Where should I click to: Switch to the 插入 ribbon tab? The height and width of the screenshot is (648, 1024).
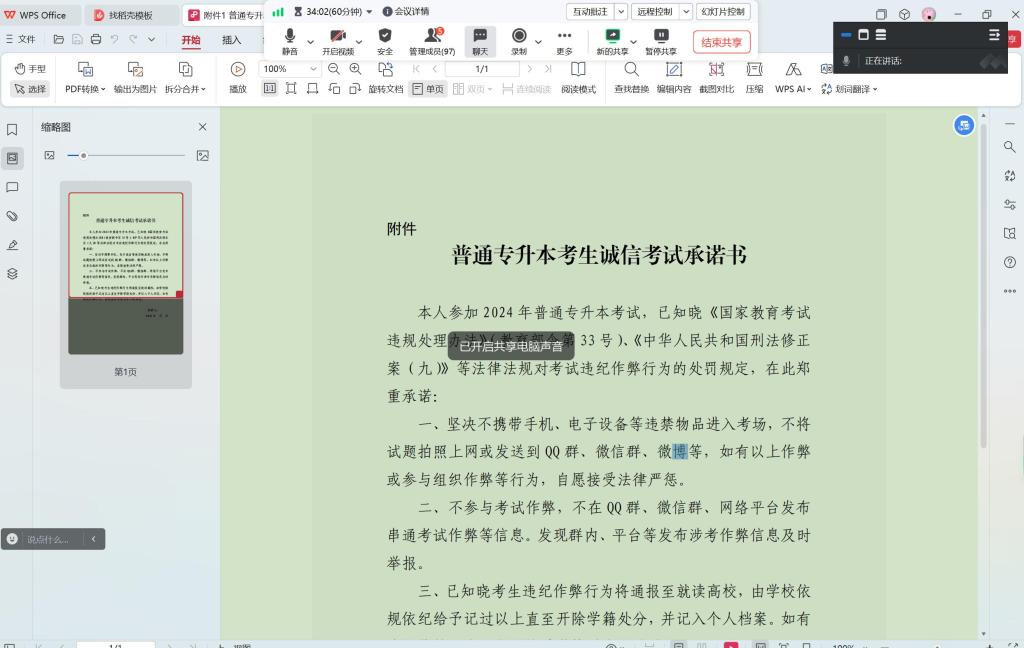pos(231,40)
